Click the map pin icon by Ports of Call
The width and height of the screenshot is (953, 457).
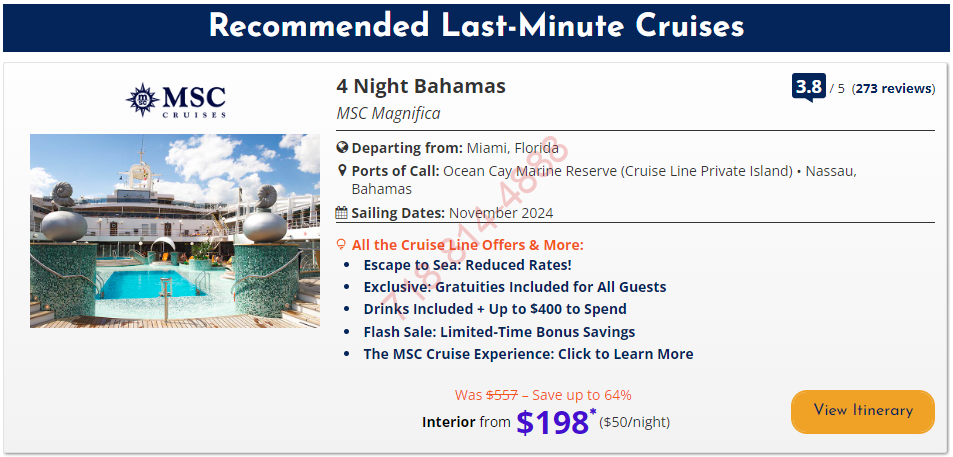pos(342,171)
